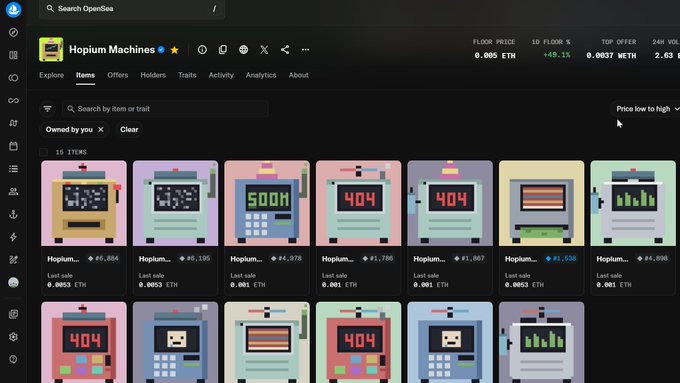680x383 pixels.
Task: Focus the Search by item or trait field
Action: [x=165, y=109]
